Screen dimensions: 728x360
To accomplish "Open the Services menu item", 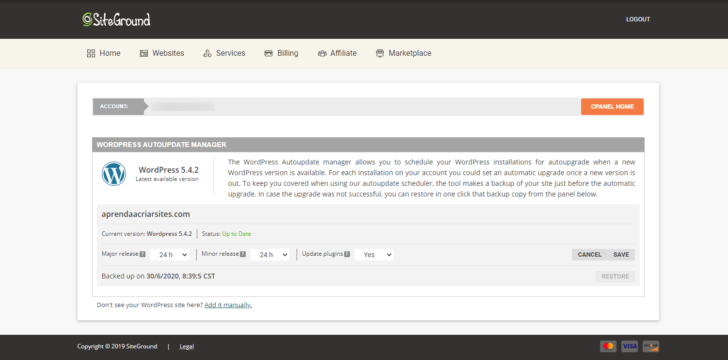I will pyautogui.click(x=224, y=53).
